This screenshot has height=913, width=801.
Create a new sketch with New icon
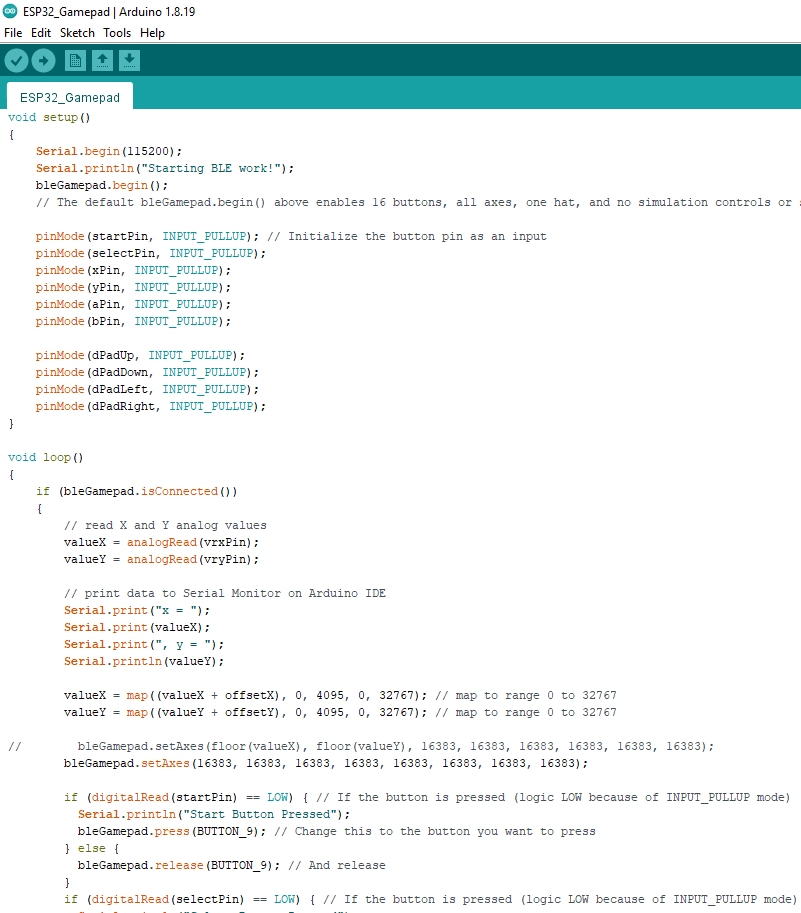(x=75, y=61)
